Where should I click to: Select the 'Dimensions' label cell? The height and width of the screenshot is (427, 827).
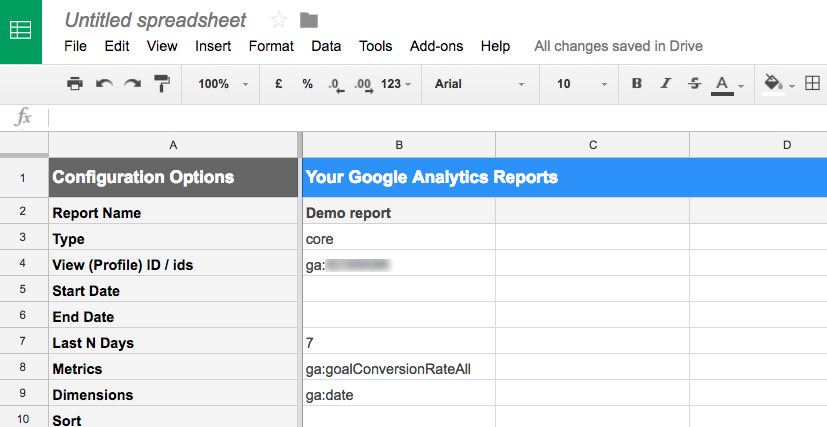click(173, 393)
